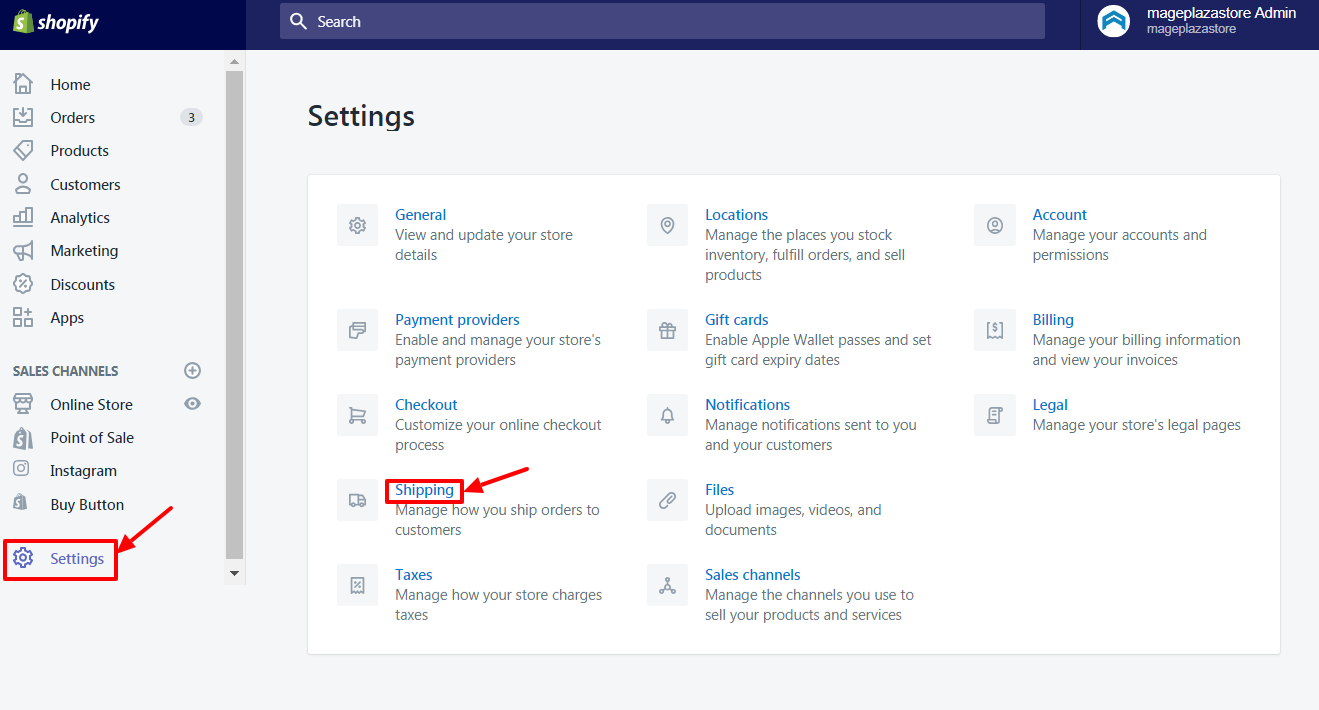Open Discounts using its sidebar icon
Image resolution: width=1319 pixels, height=710 pixels.
tap(28, 284)
